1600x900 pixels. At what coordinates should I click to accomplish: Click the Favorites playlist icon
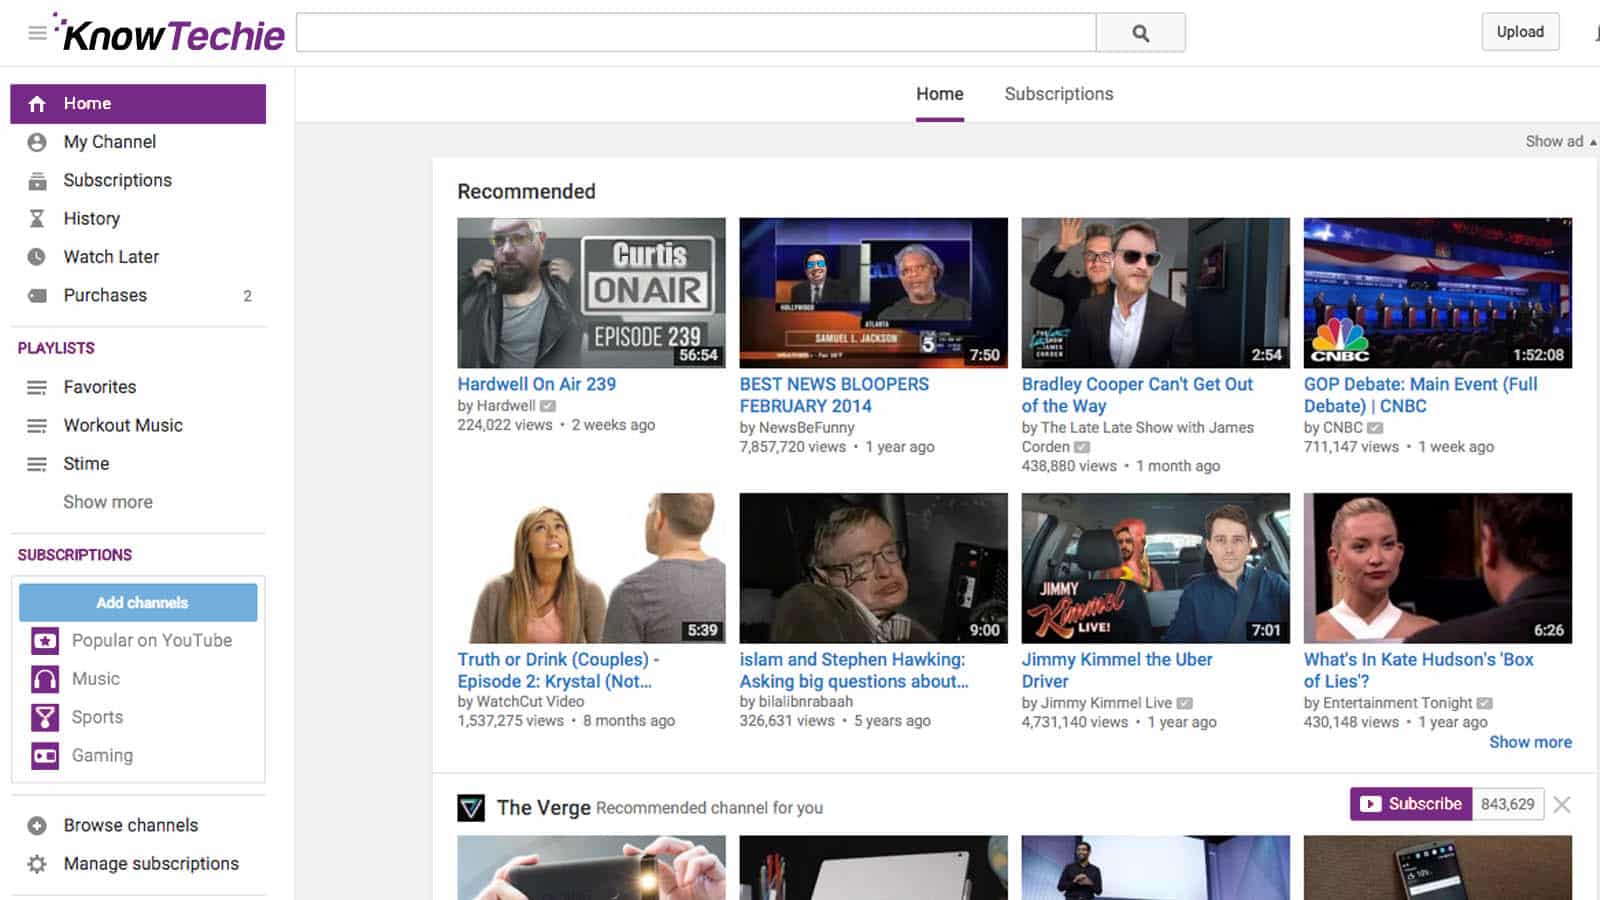37,387
